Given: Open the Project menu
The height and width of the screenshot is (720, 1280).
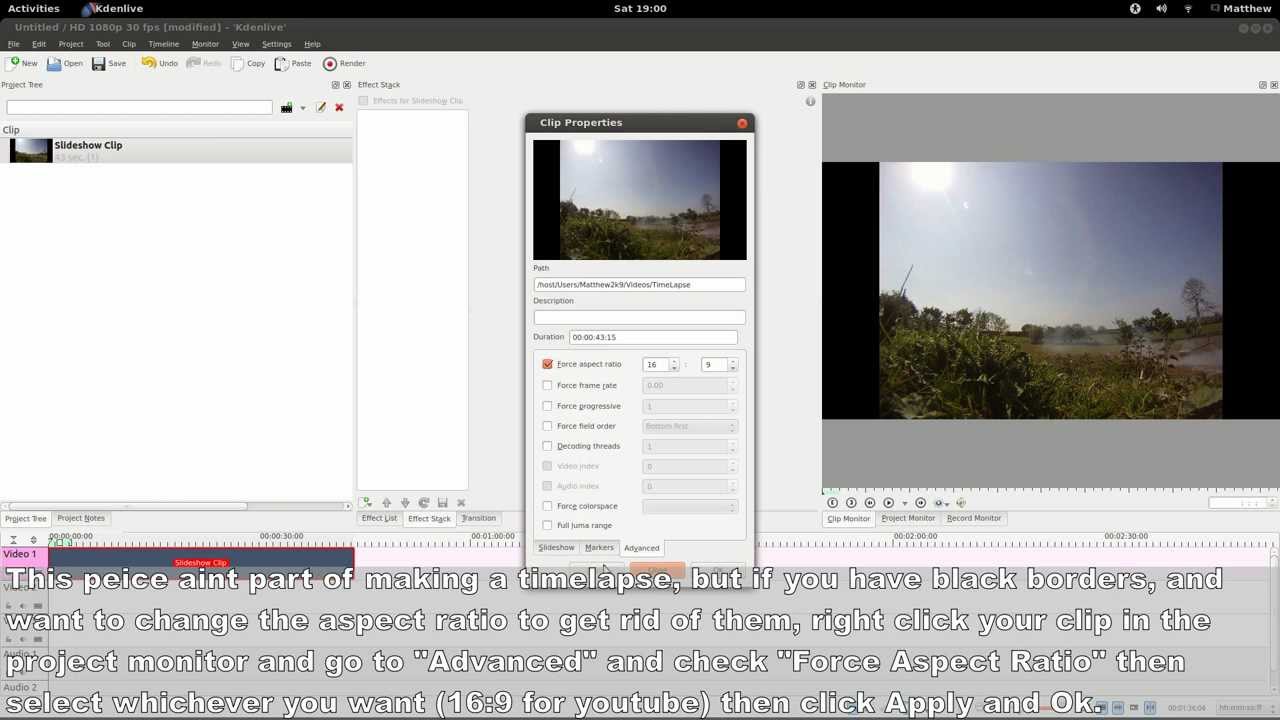Looking at the screenshot, I should pos(70,44).
